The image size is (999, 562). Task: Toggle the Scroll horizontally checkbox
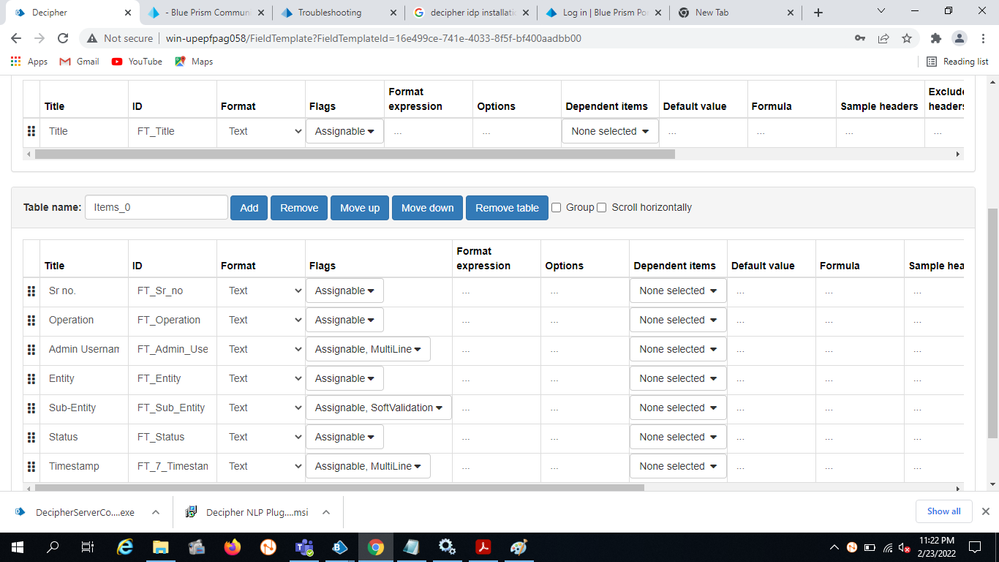pos(601,208)
